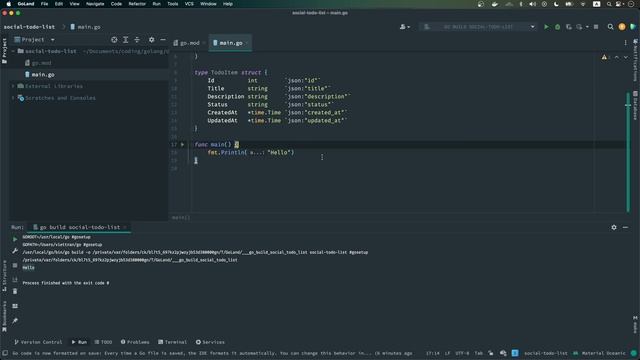
Task: Toggle the Run tool window button
Action: pyautogui.click(x=79, y=342)
